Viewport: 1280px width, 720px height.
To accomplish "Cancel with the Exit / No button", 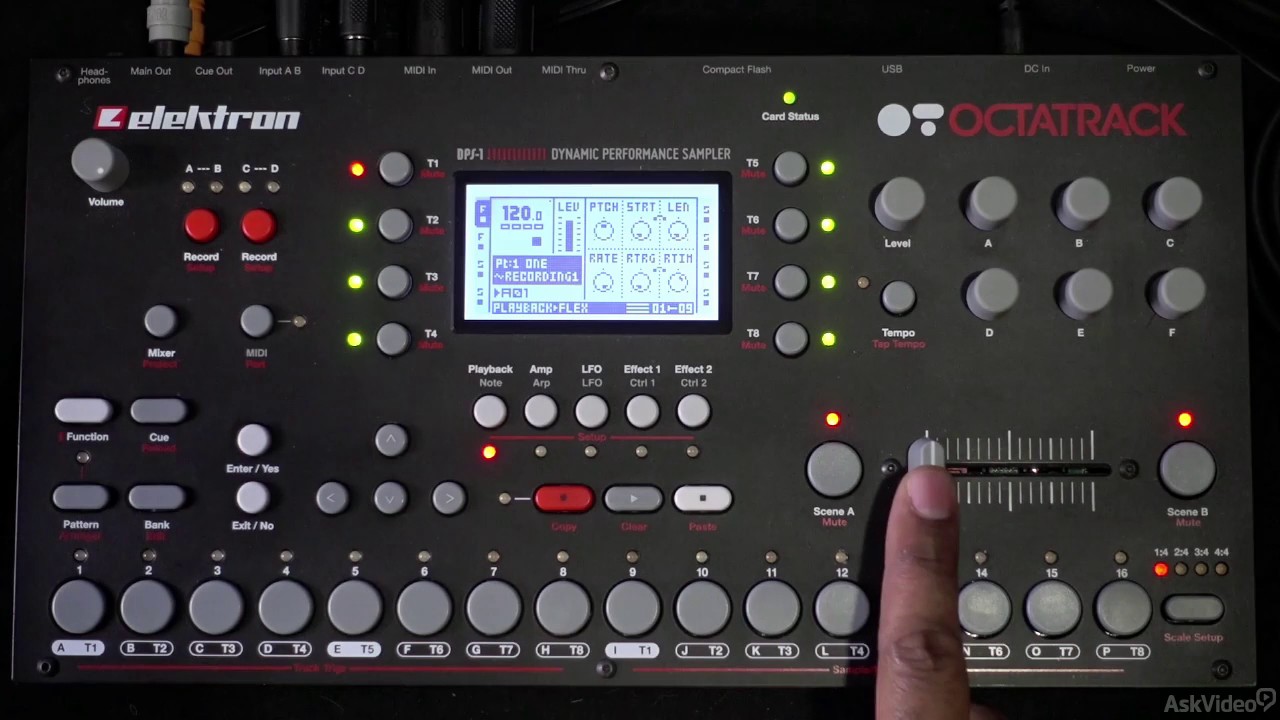I will [252, 497].
